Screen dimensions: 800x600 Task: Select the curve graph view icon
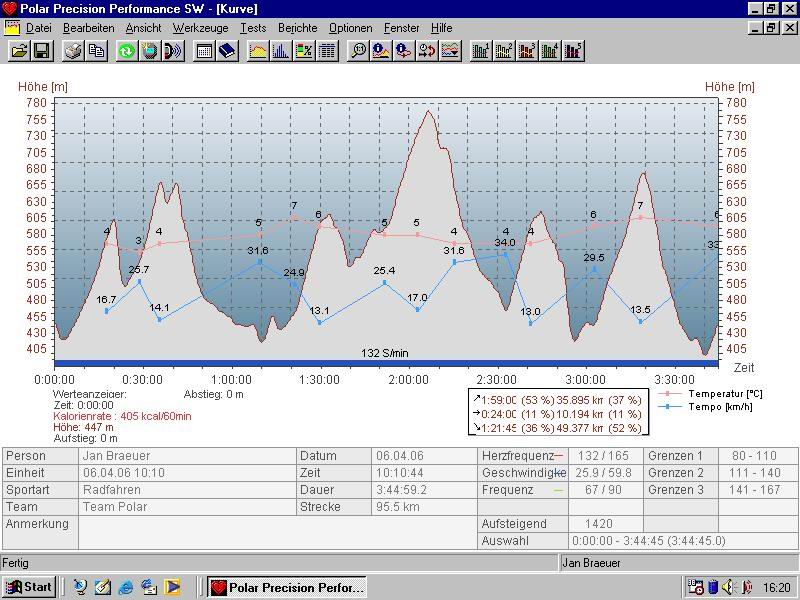pyautogui.click(x=258, y=51)
